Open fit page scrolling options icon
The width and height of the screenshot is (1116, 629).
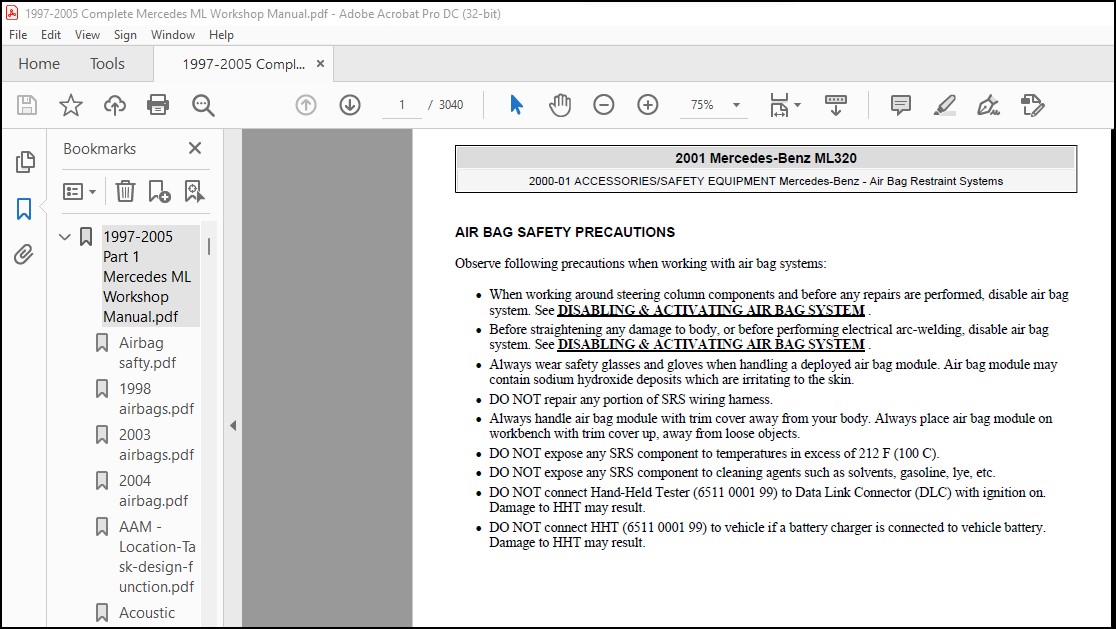(784, 105)
